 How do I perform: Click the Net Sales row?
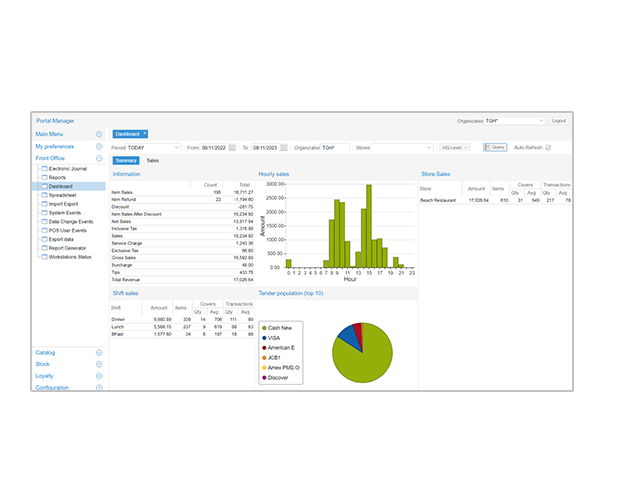[x=182, y=221]
